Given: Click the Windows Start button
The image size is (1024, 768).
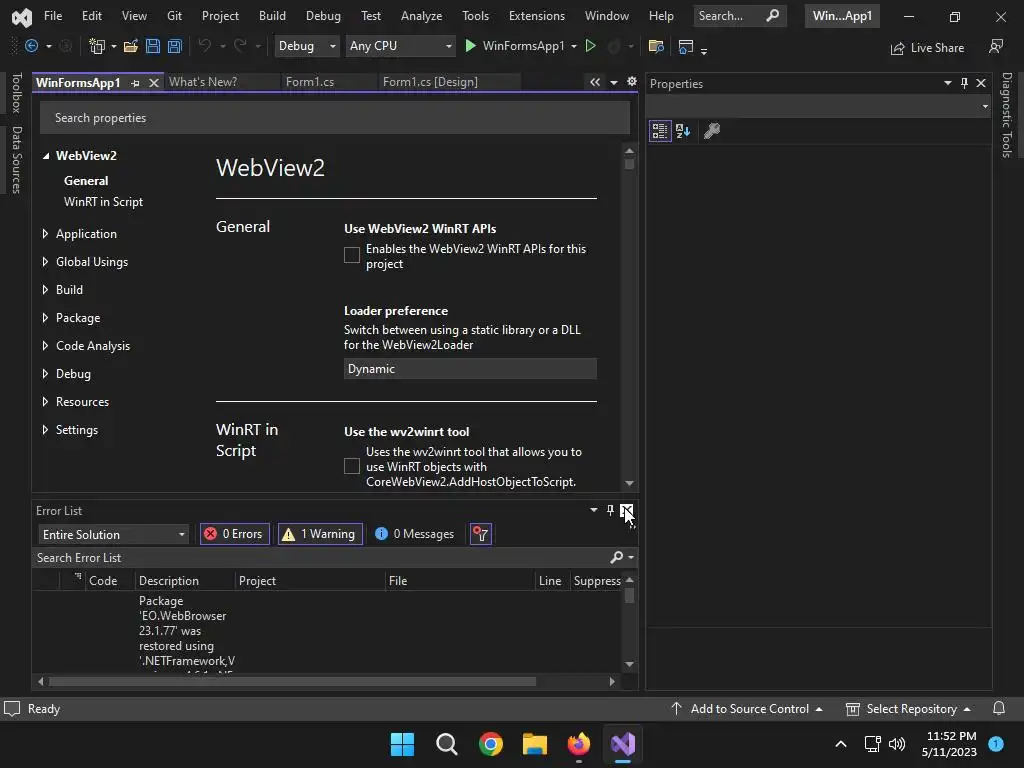Looking at the screenshot, I should (402, 744).
